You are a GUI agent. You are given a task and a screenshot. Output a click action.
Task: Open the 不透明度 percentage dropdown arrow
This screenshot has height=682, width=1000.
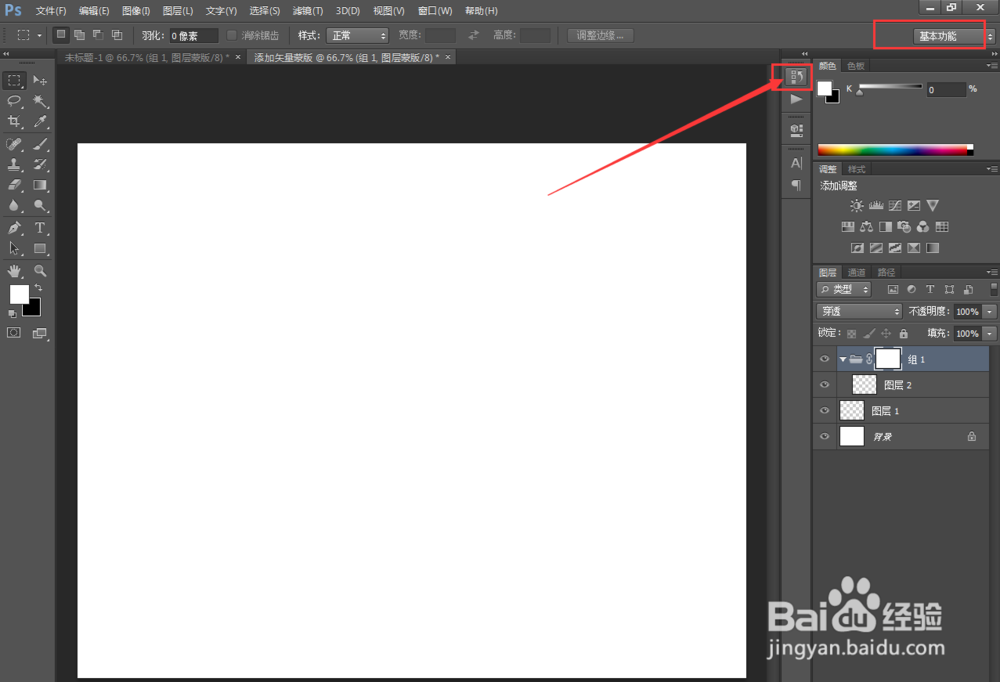pyautogui.click(x=989, y=311)
